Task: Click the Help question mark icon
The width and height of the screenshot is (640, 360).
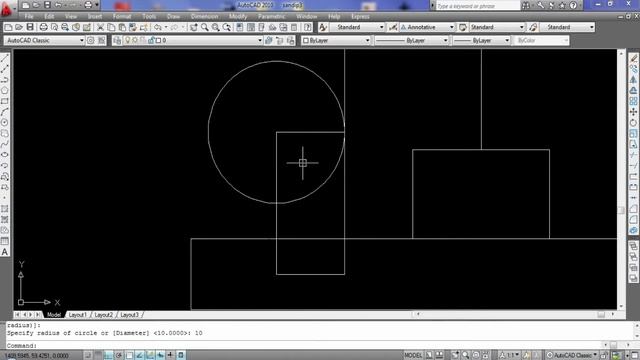Action: 308,27
